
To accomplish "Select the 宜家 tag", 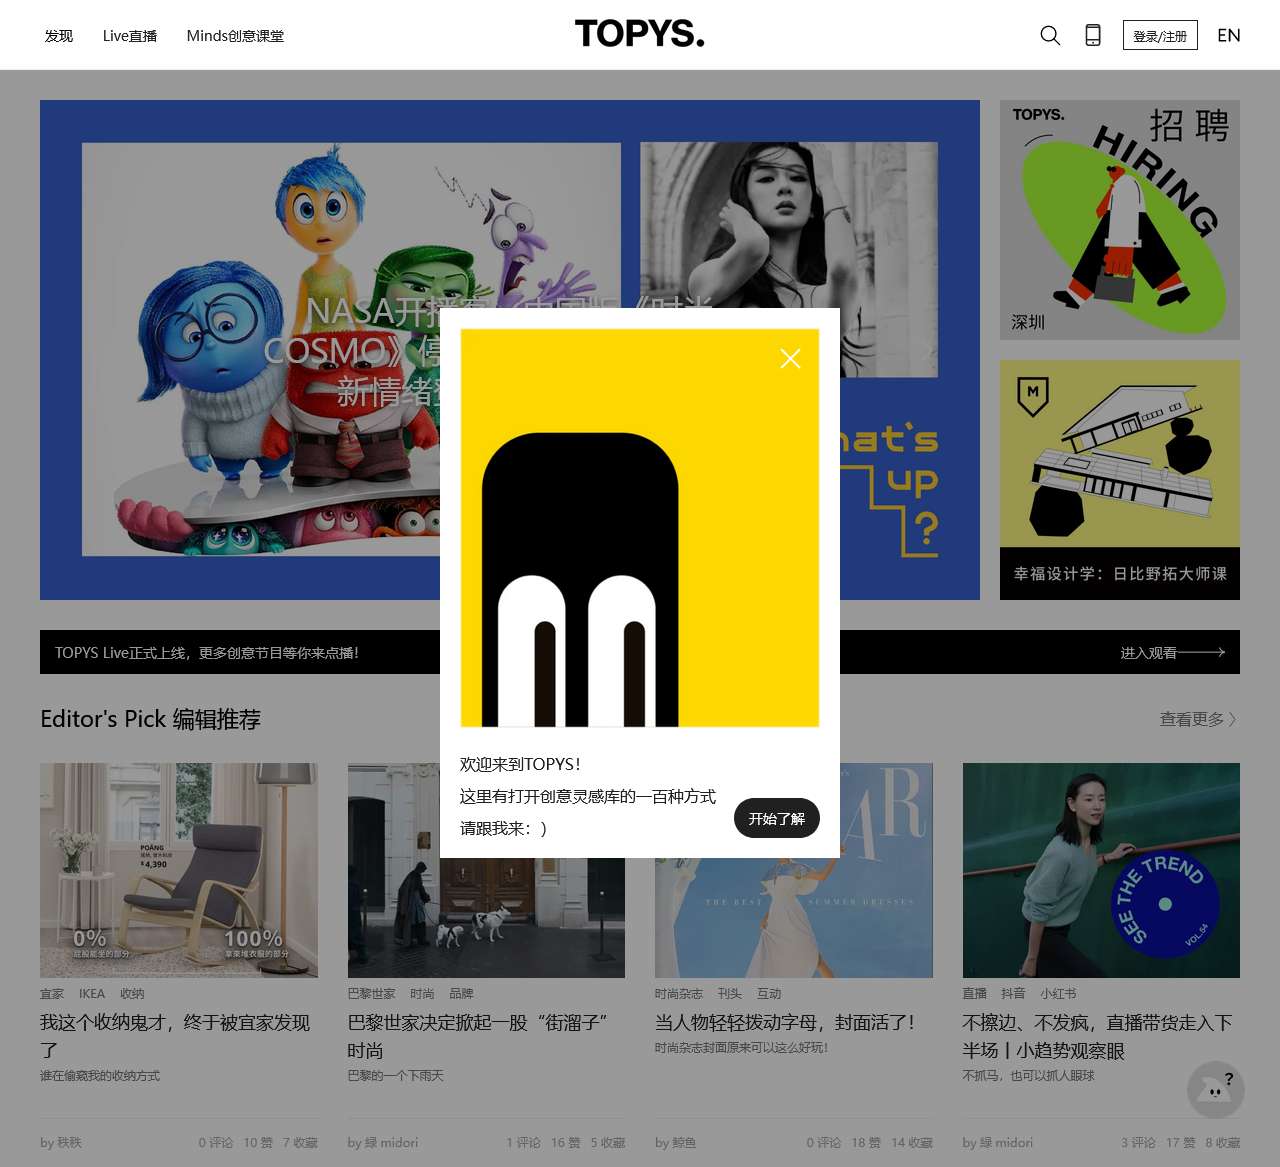I will (x=52, y=994).
